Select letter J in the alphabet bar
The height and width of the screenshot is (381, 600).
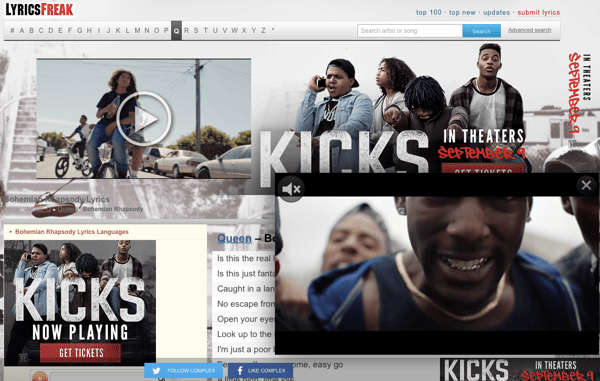click(109, 30)
